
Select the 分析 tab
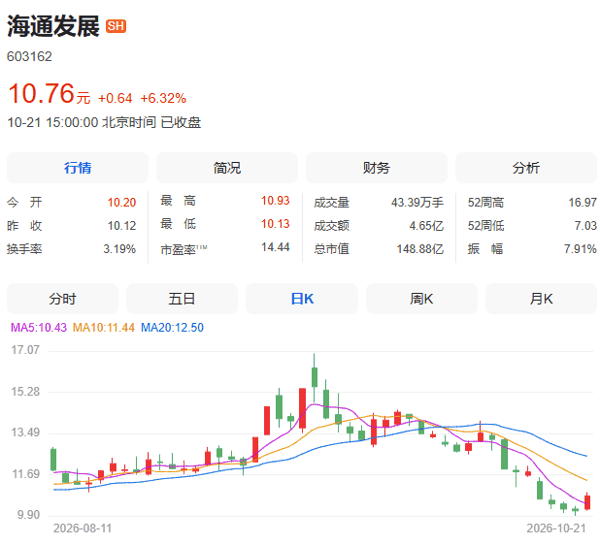coord(526,168)
